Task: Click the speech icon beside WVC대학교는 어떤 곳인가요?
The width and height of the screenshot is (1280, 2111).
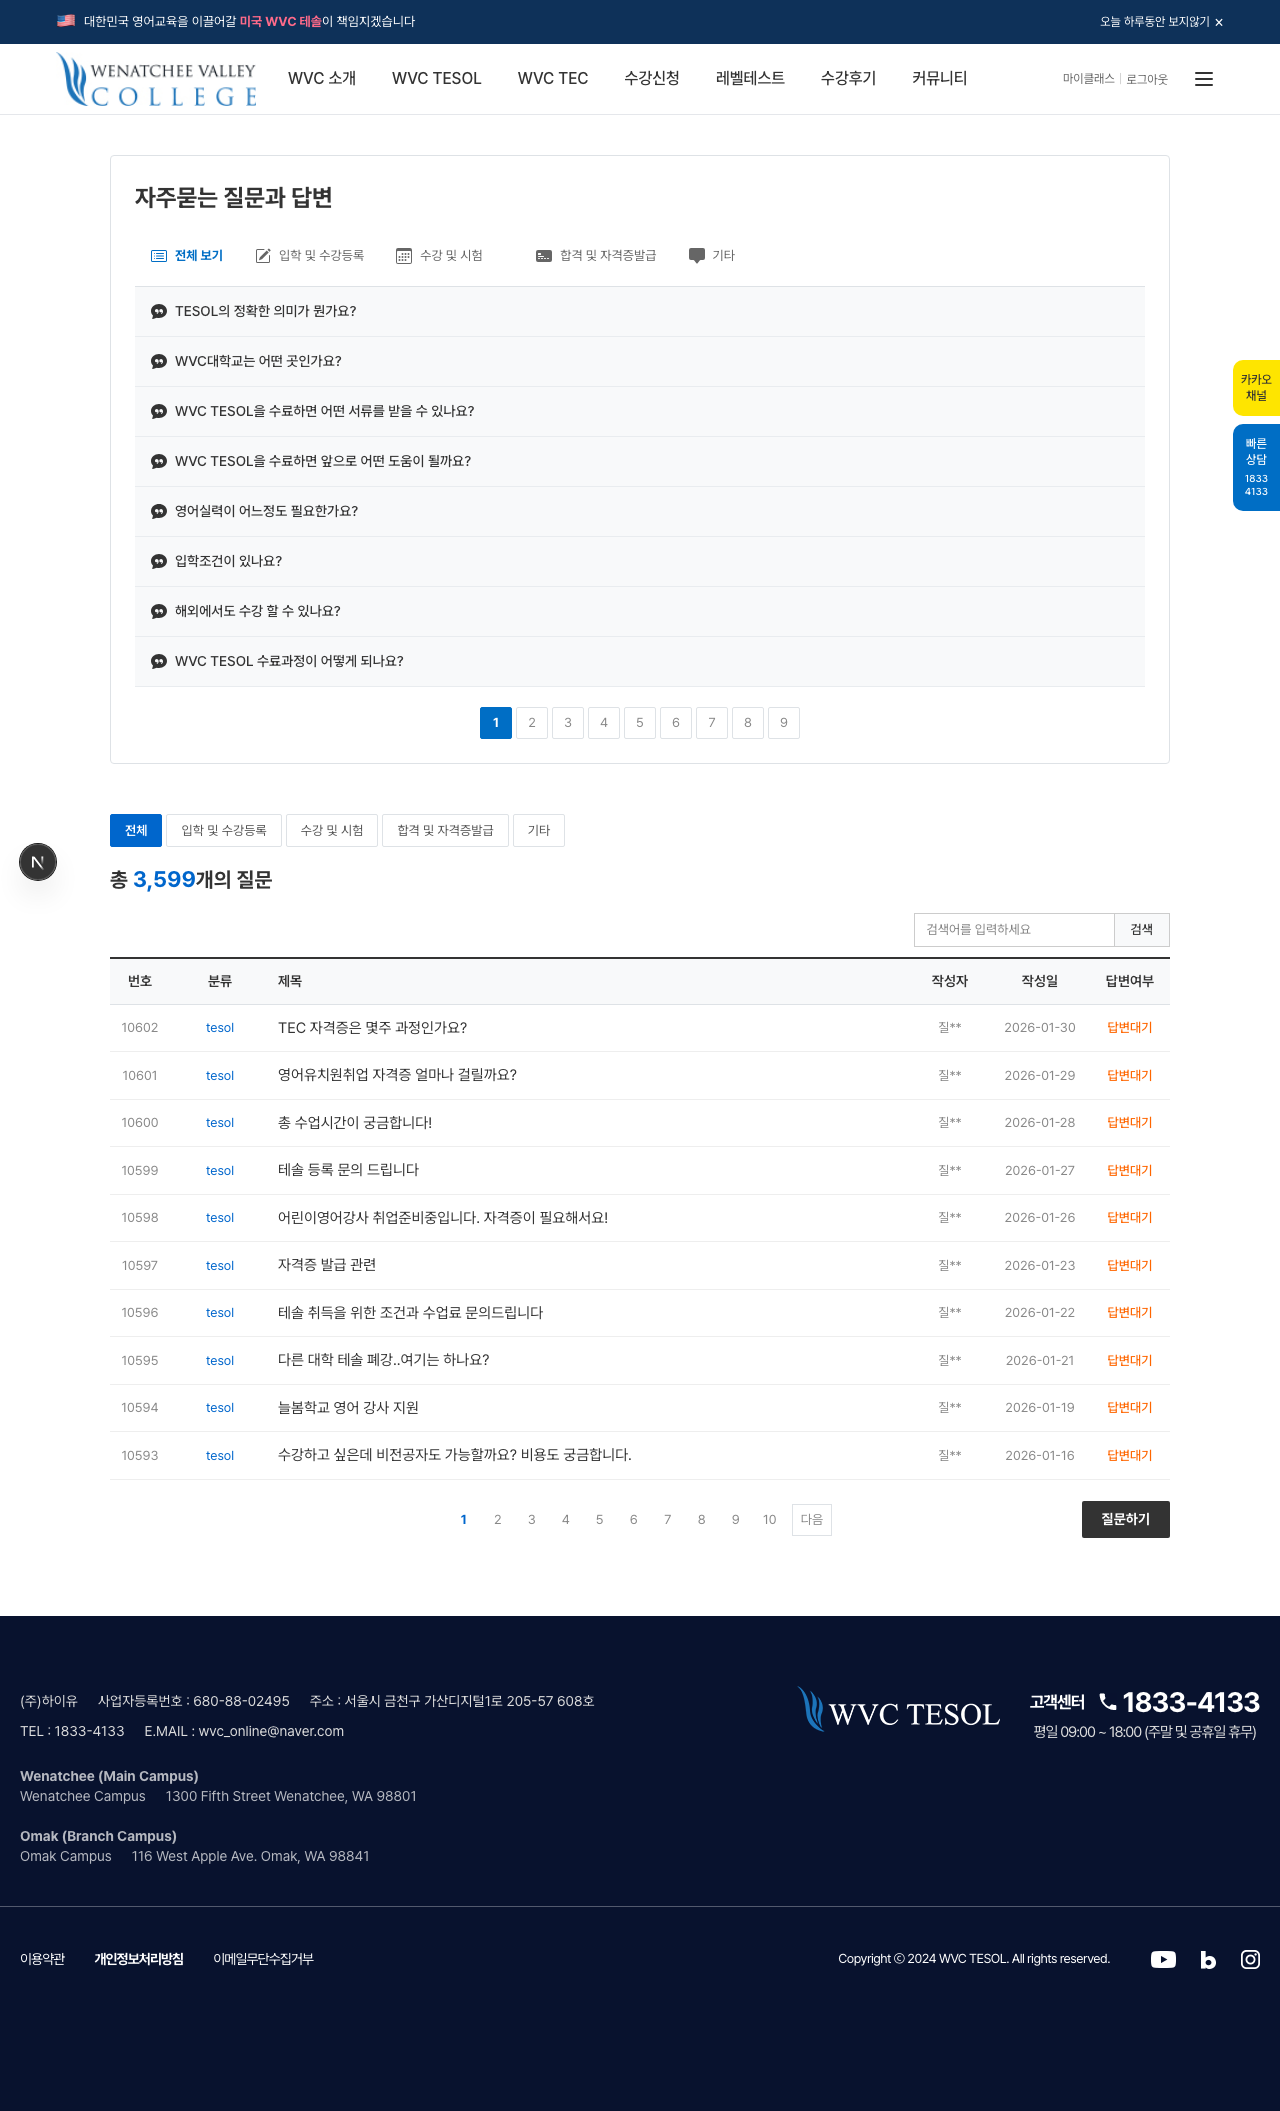Action: point(158,361)
